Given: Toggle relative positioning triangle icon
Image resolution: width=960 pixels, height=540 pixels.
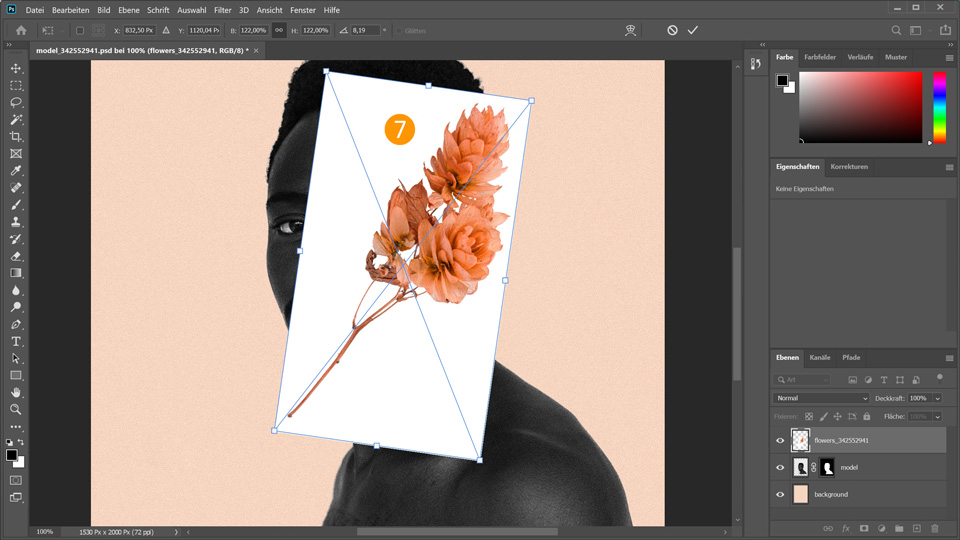Looking at the screenshot, I should click(x=166, y=30).
